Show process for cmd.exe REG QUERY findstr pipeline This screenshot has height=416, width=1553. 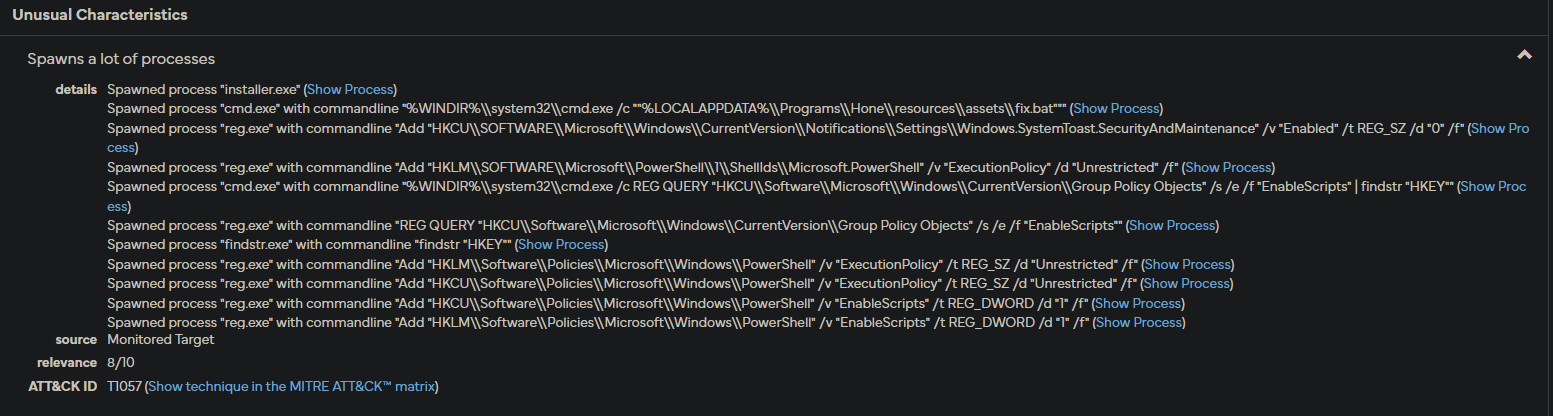coord(1491,186)
